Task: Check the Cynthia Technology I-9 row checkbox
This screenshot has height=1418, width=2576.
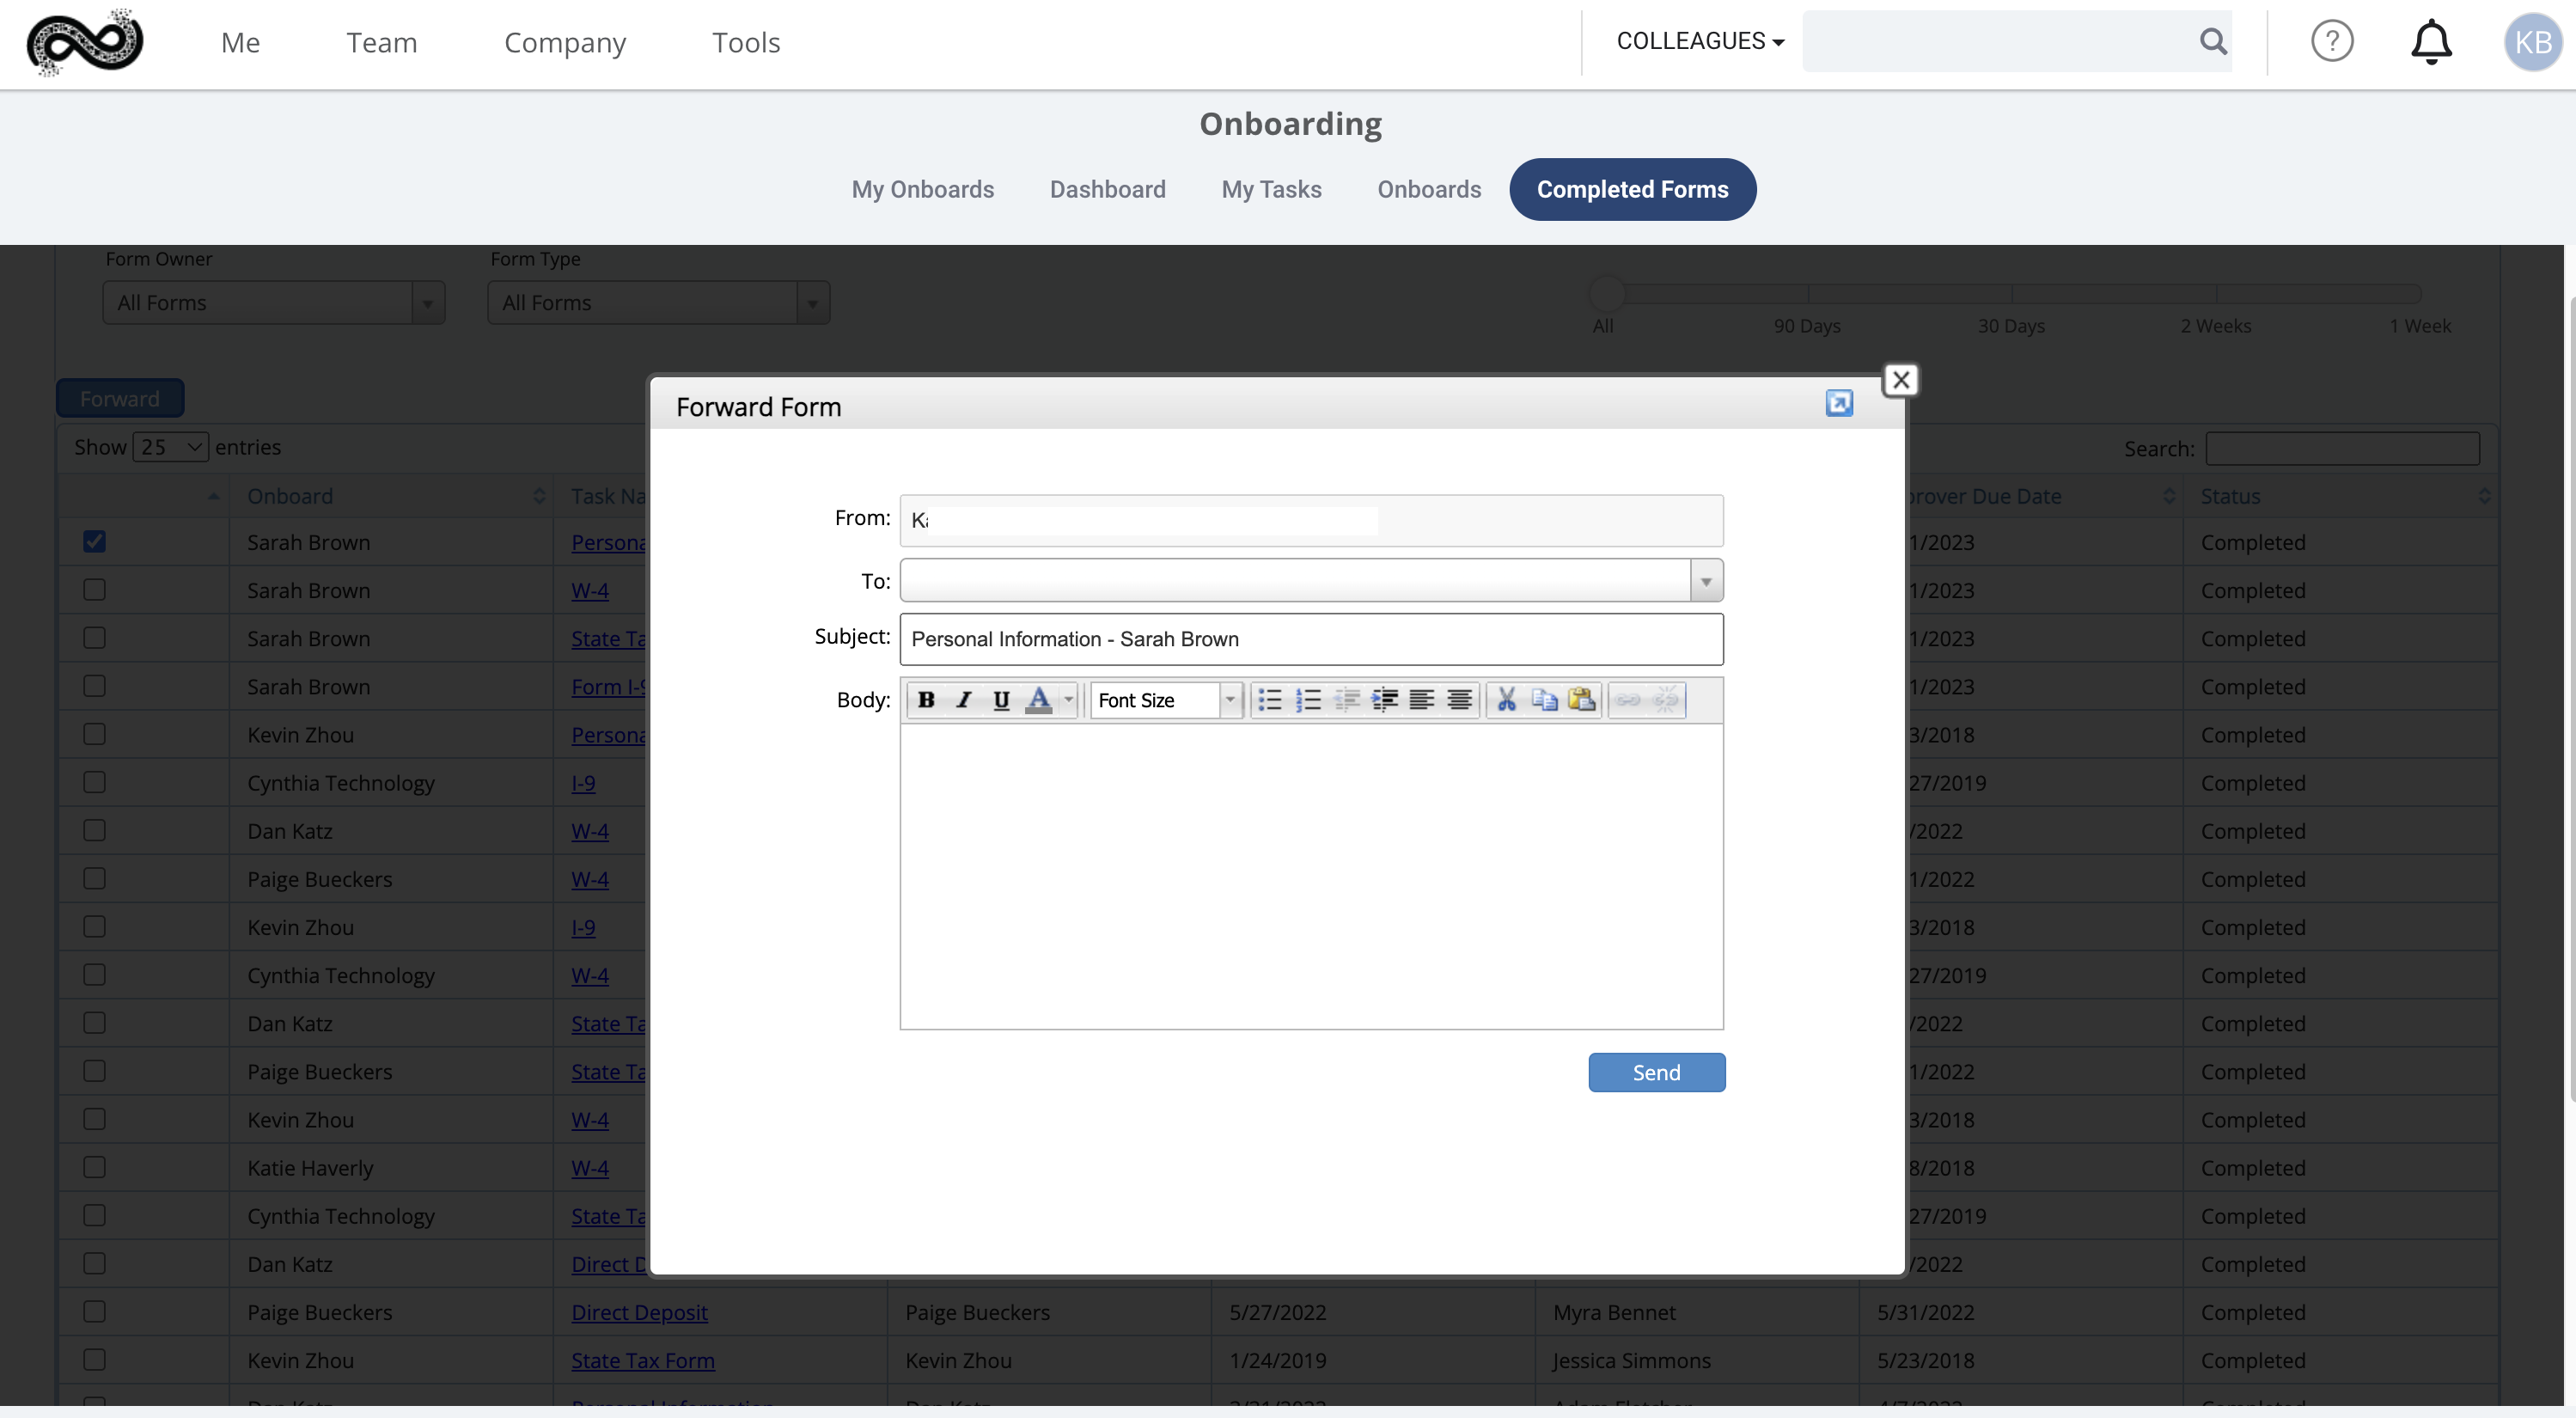Action: [x=94, y=782]
